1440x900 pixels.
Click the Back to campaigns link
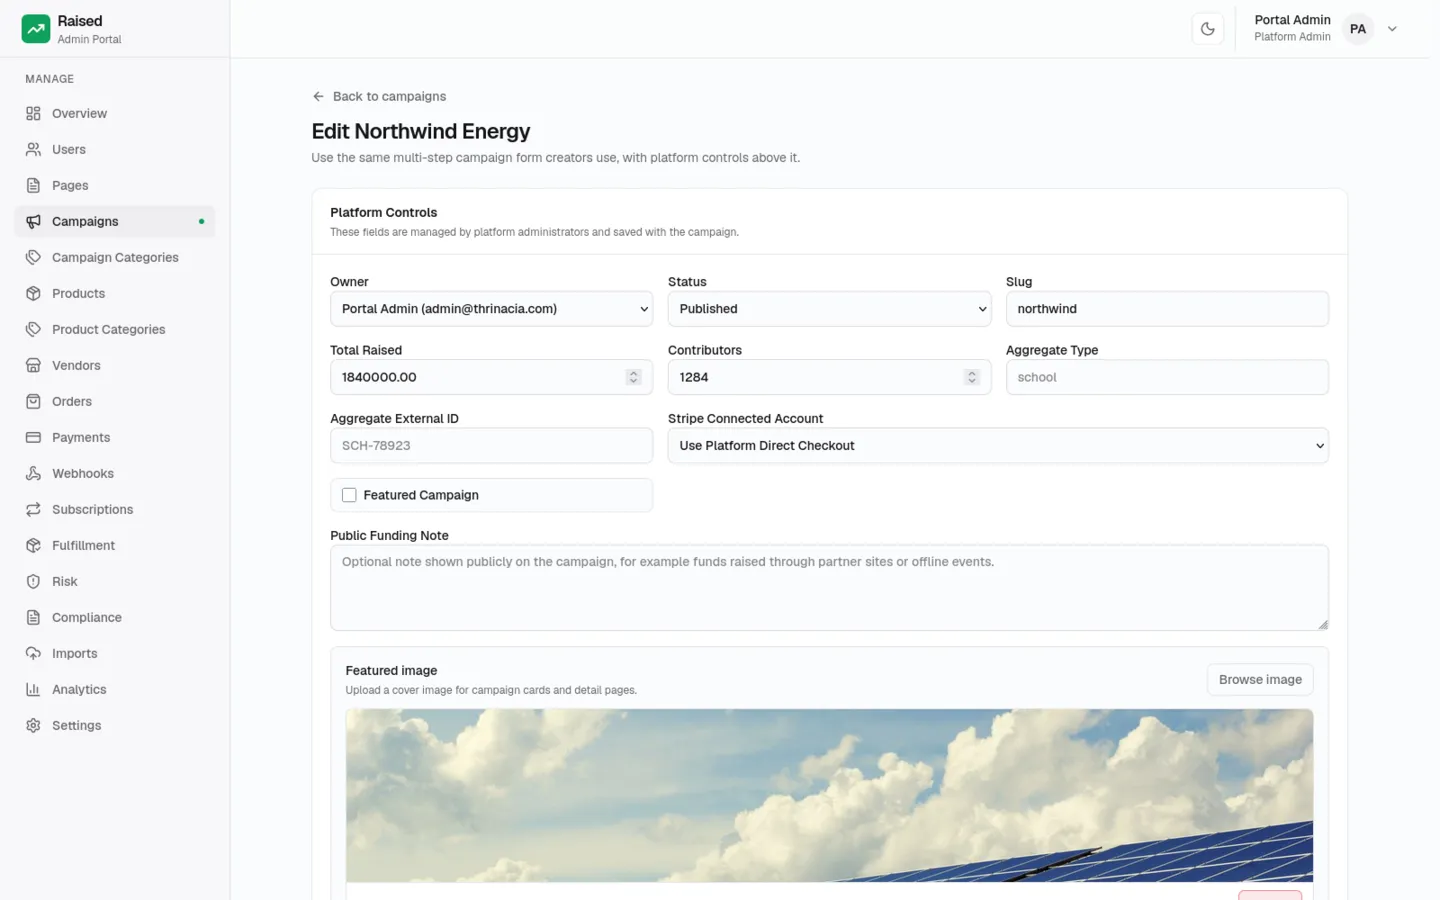pyautogui.click(x=379, y=96)
